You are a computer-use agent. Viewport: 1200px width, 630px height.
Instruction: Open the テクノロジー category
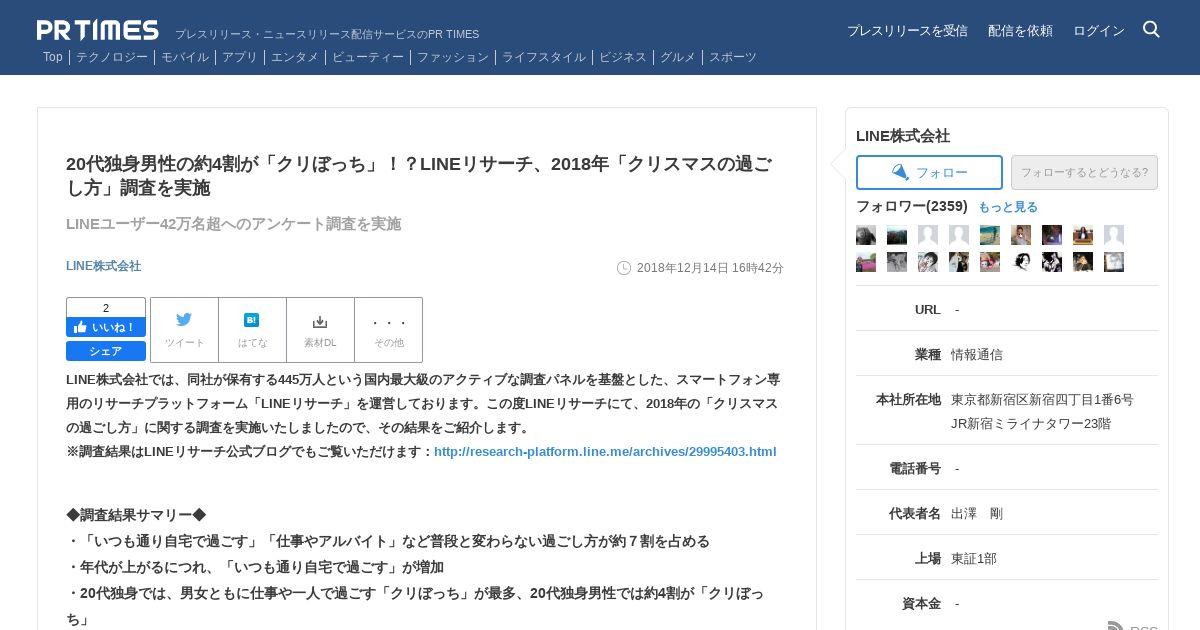112,57
